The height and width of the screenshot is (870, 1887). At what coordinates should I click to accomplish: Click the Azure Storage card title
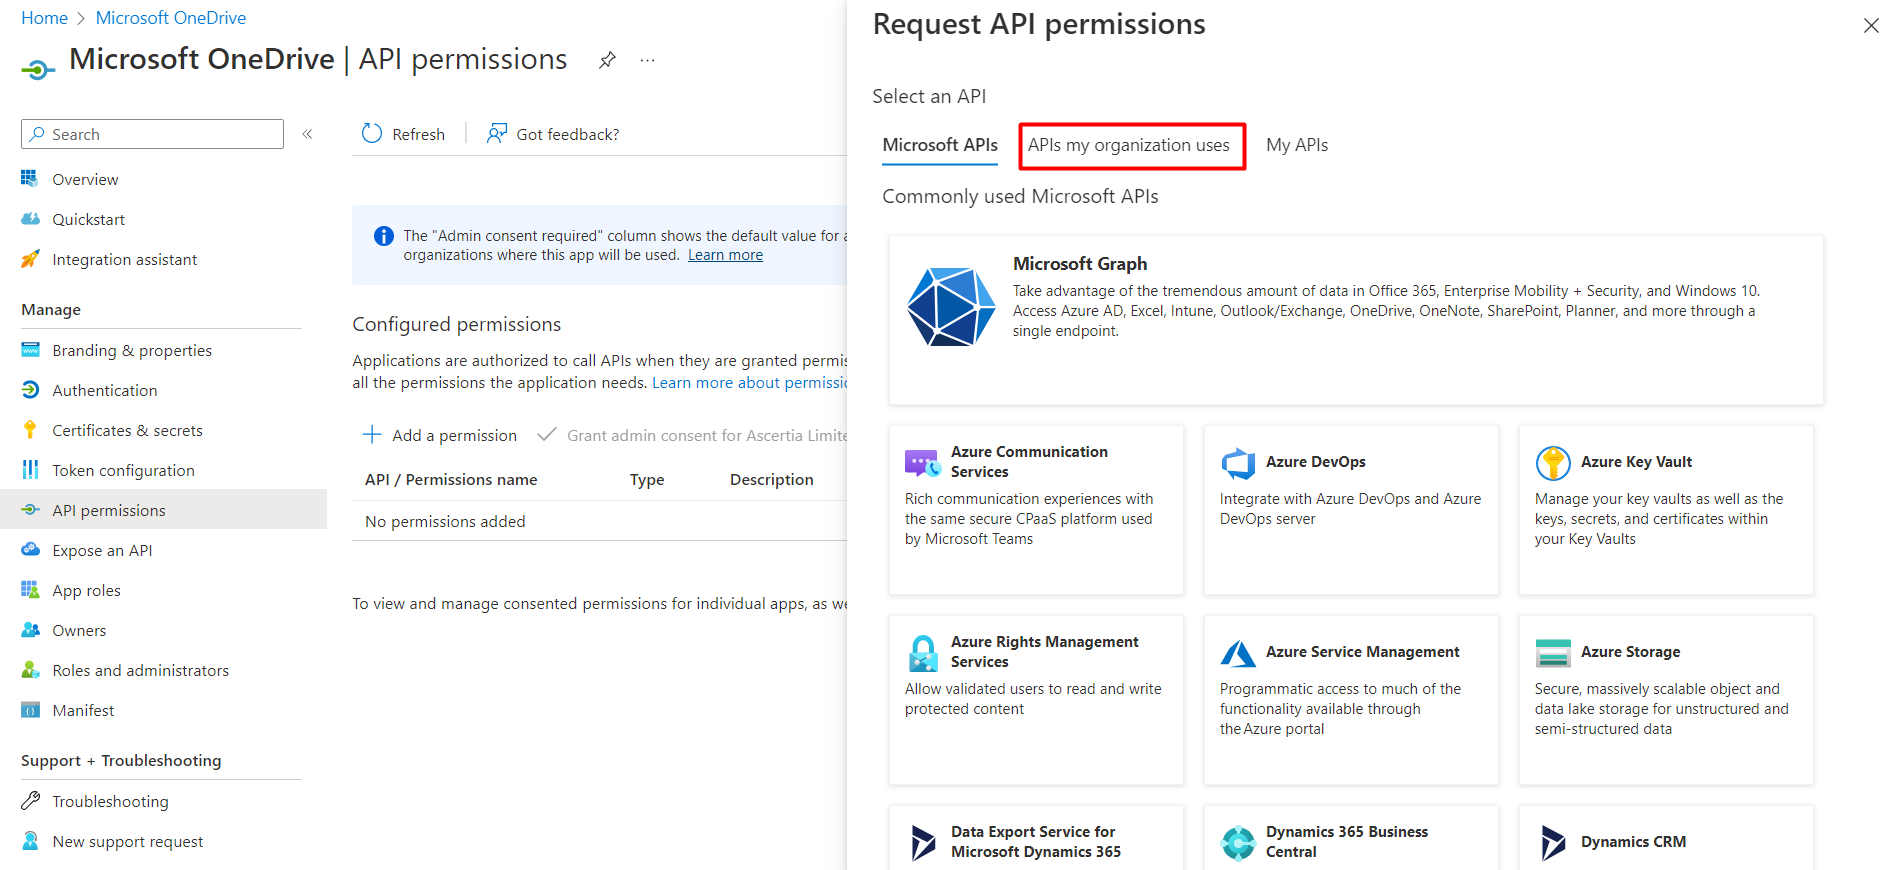(x=1630, y=652)
